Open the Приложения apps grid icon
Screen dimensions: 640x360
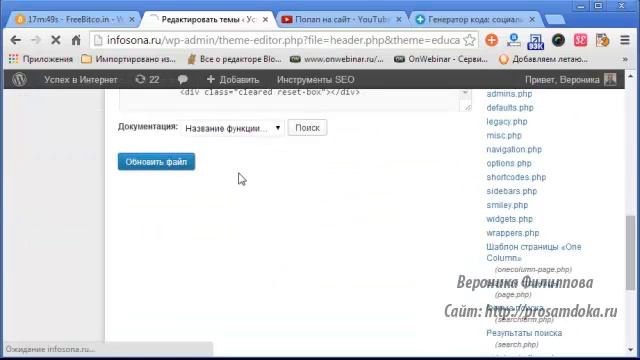[13, 59]
